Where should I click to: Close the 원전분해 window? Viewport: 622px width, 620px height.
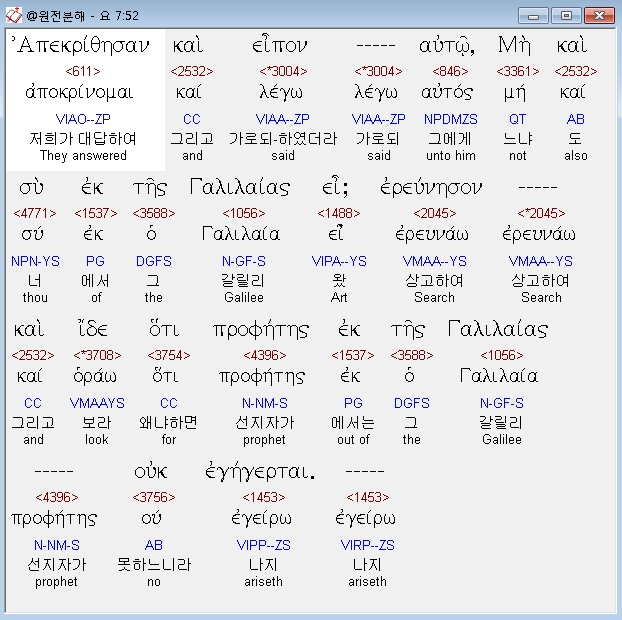[599, 16]
